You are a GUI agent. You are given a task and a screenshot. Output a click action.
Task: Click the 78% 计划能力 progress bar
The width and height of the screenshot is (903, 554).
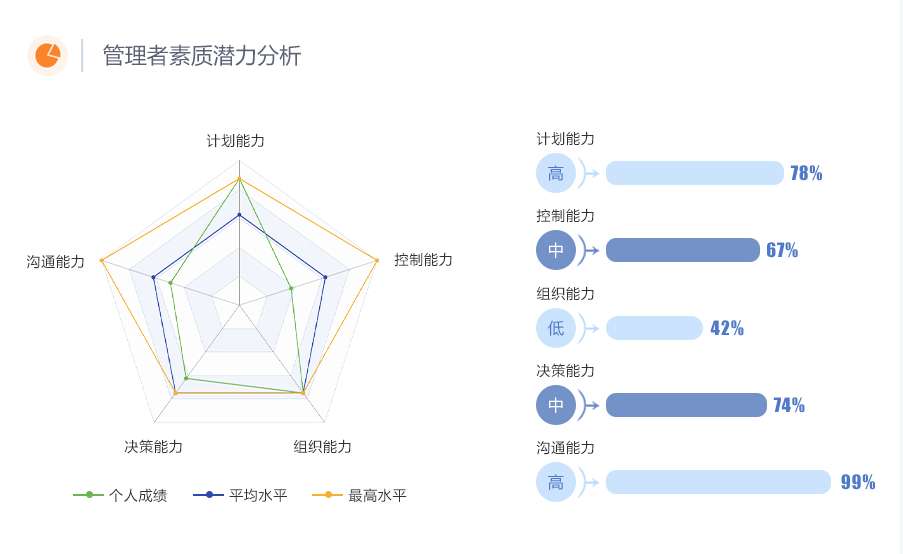tap(694, 173)
